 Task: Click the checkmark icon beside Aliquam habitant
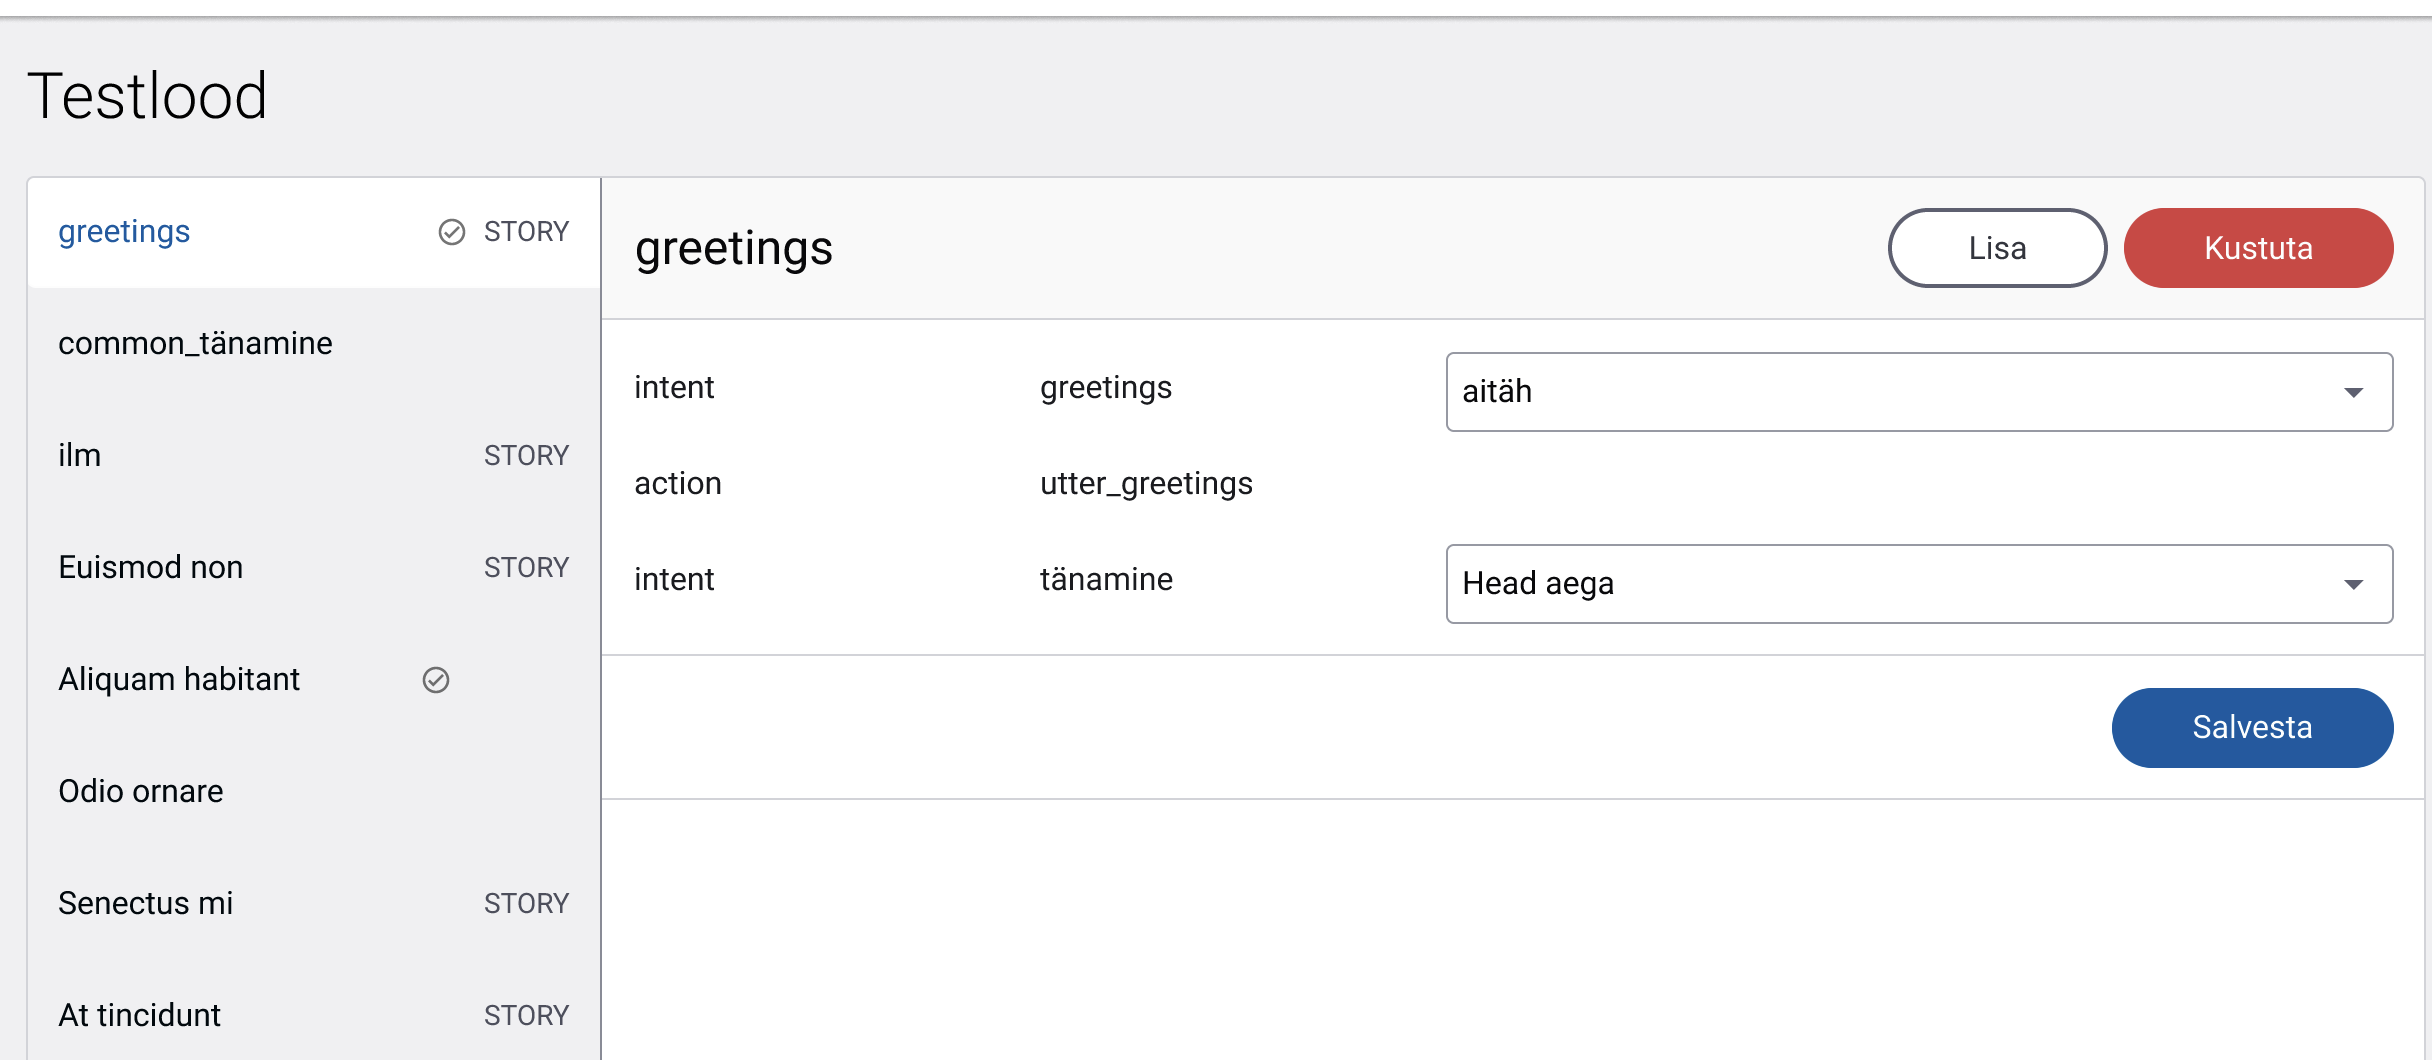(x=435, y=681)
